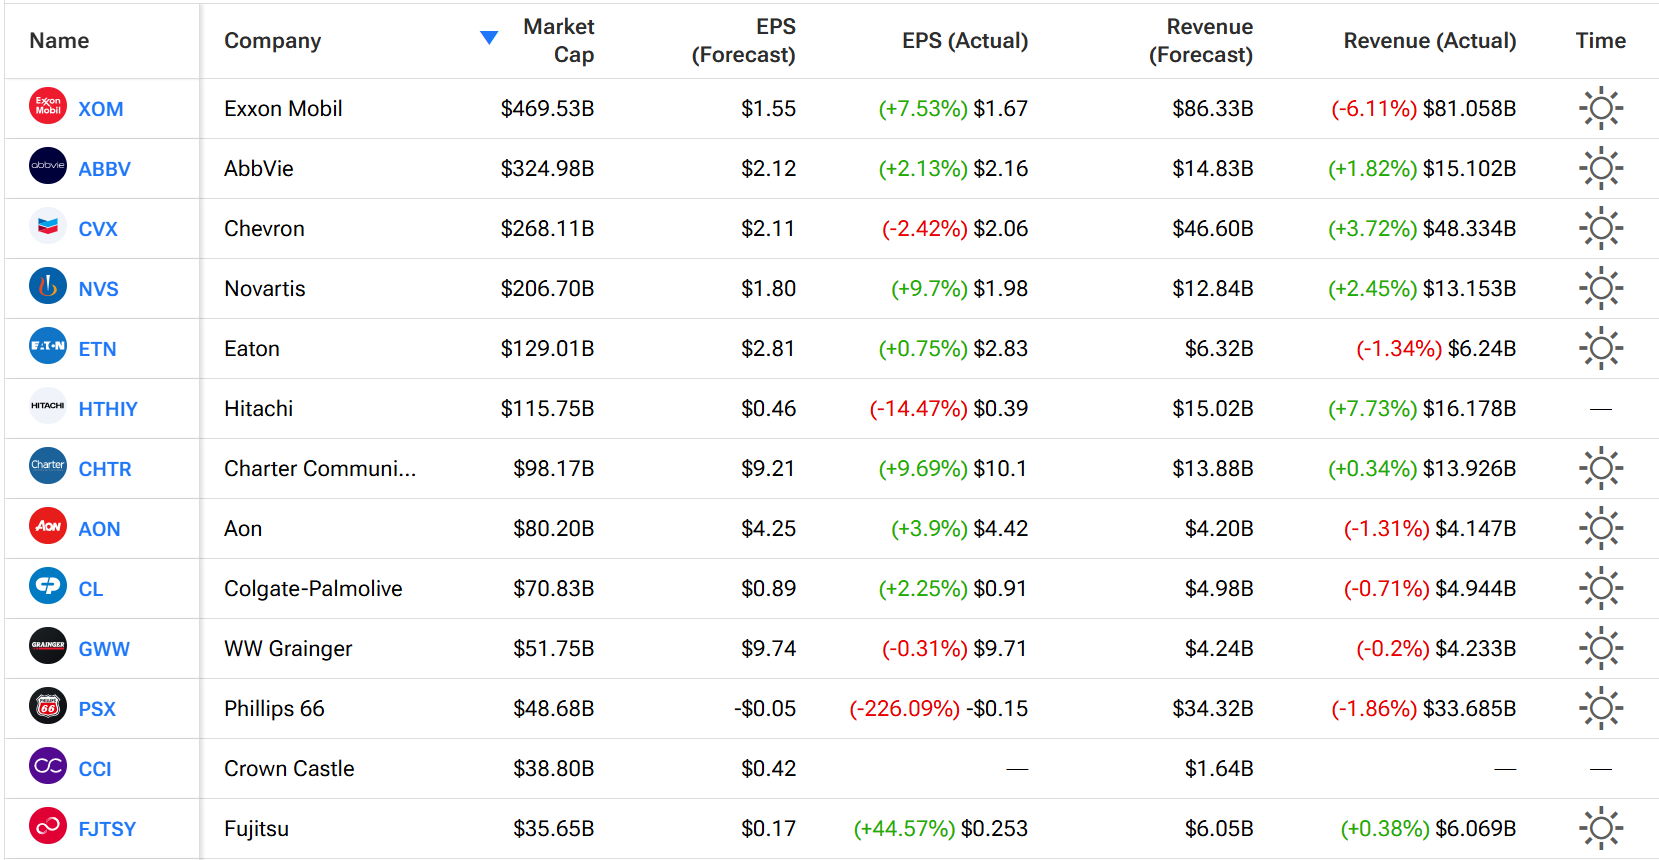The height and width of the screenshot is (860, 1659).
Task: Open the XOM ticker link
Action: [101, 109]
